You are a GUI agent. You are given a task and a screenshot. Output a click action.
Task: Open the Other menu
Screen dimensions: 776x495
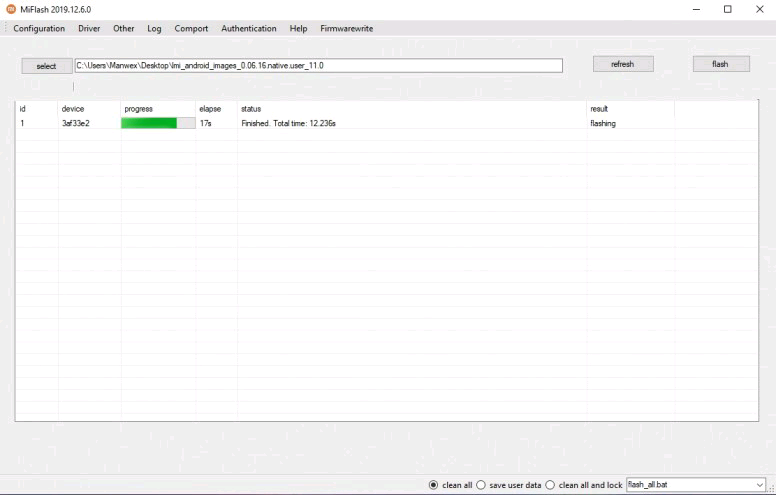[124, 29]
